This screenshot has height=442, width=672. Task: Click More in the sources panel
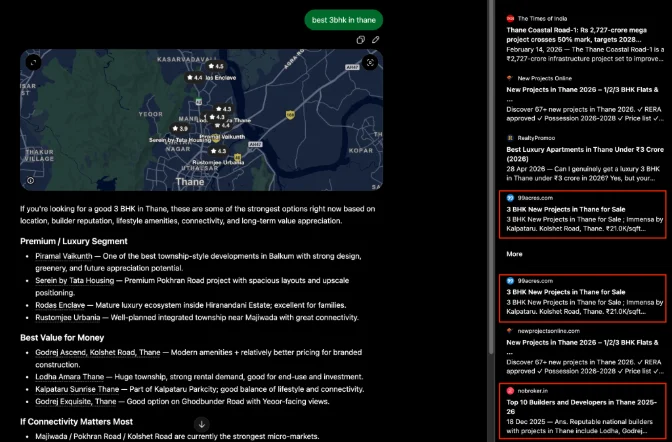514,254
